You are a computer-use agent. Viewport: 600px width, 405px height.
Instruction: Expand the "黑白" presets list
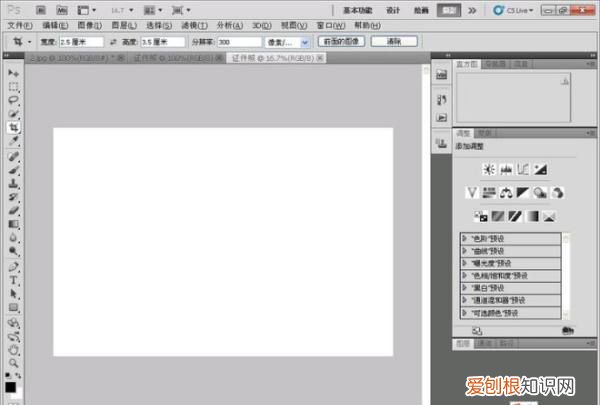[465, 288]
